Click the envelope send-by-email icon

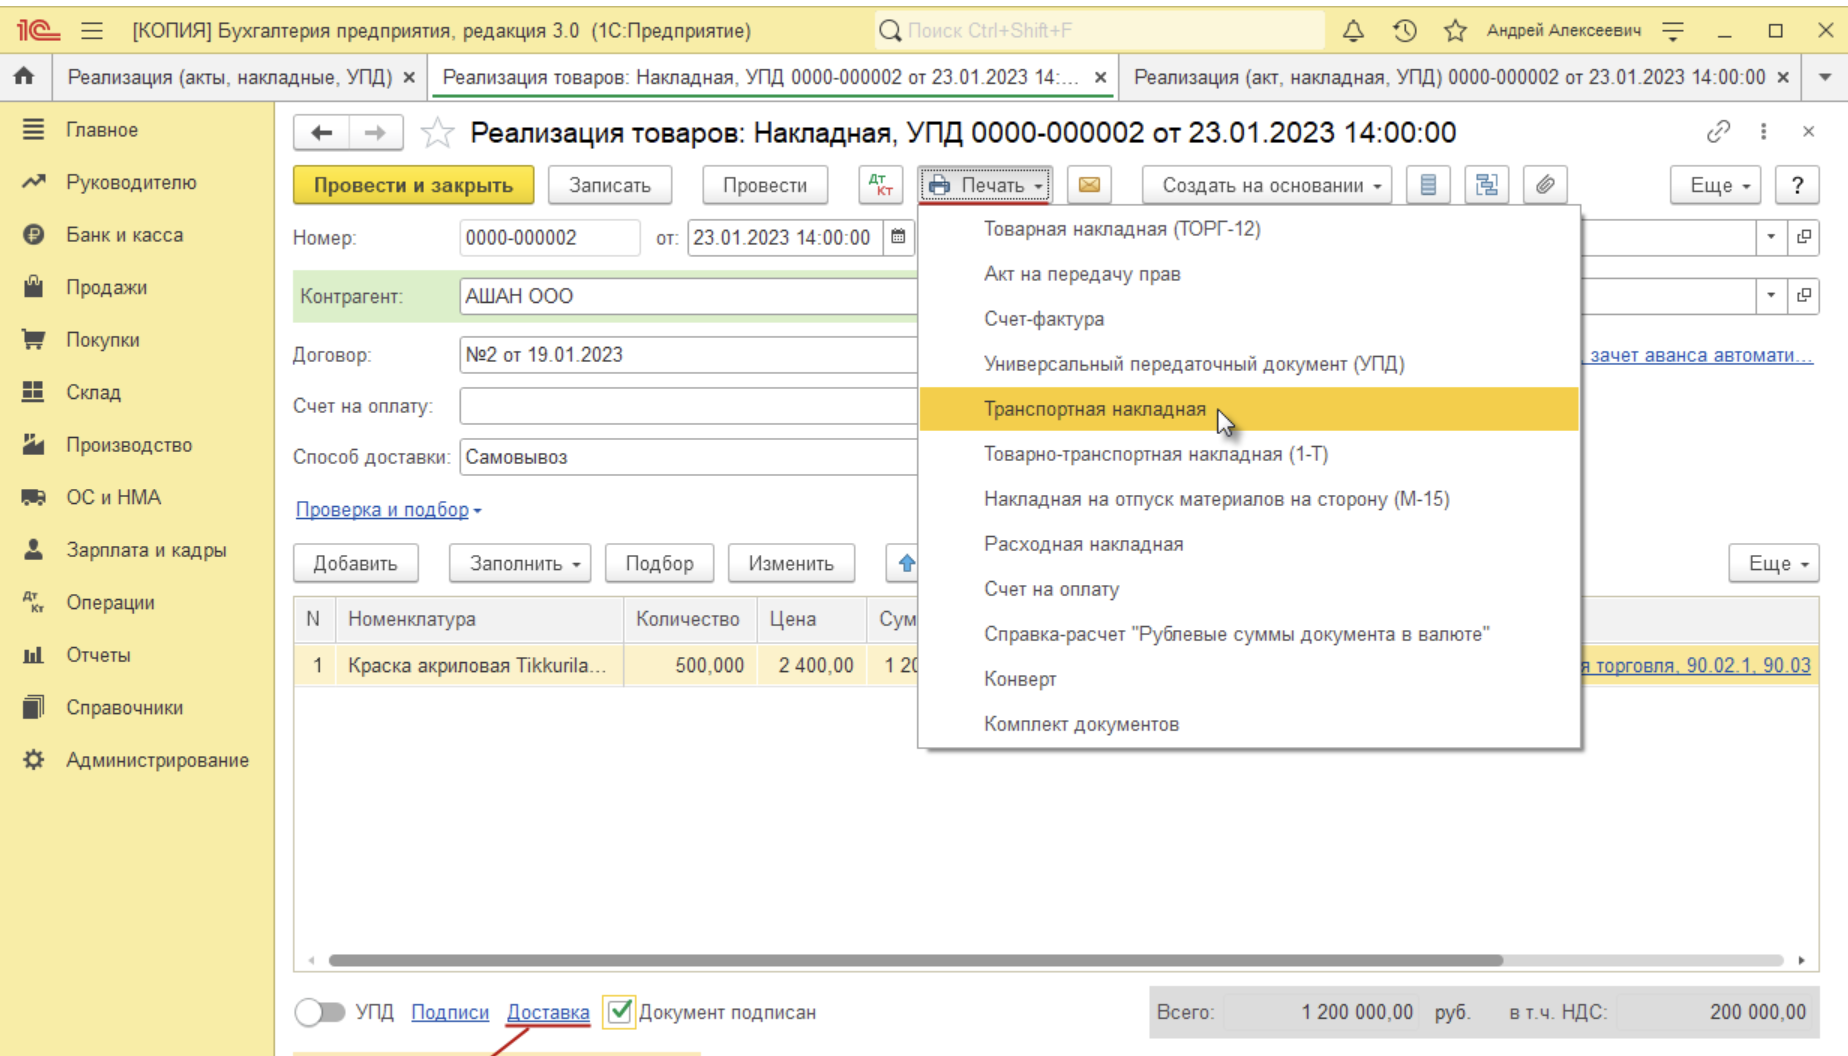pyautogui.click(x=1089, y=185)
